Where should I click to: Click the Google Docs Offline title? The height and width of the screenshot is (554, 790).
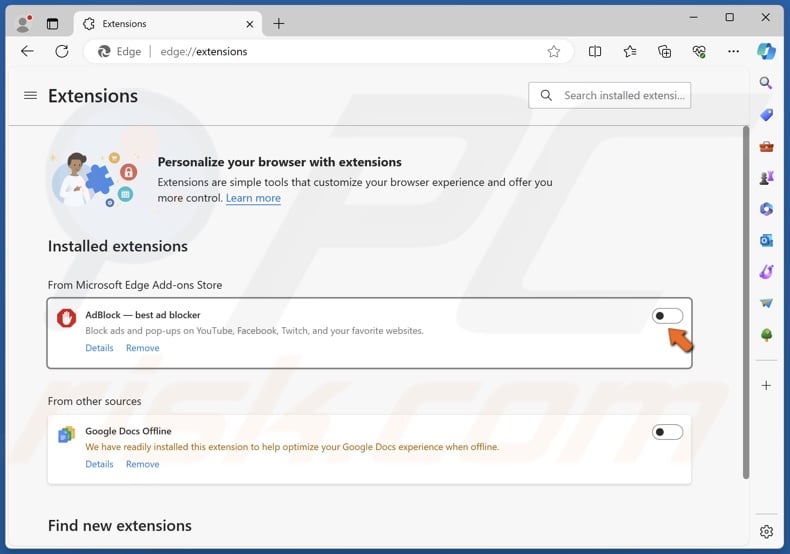[128, 431]
